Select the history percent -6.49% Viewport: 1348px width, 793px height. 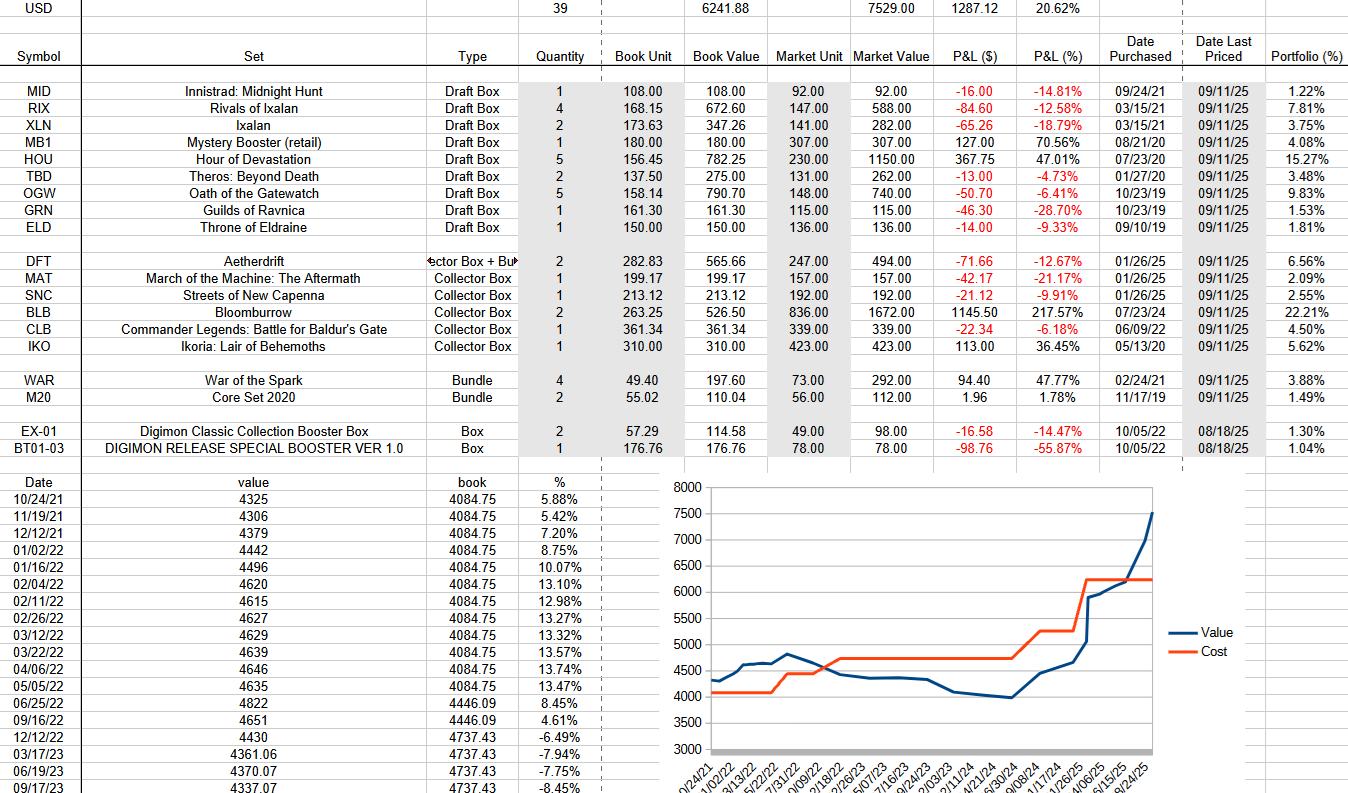click(x=560, y=737)
